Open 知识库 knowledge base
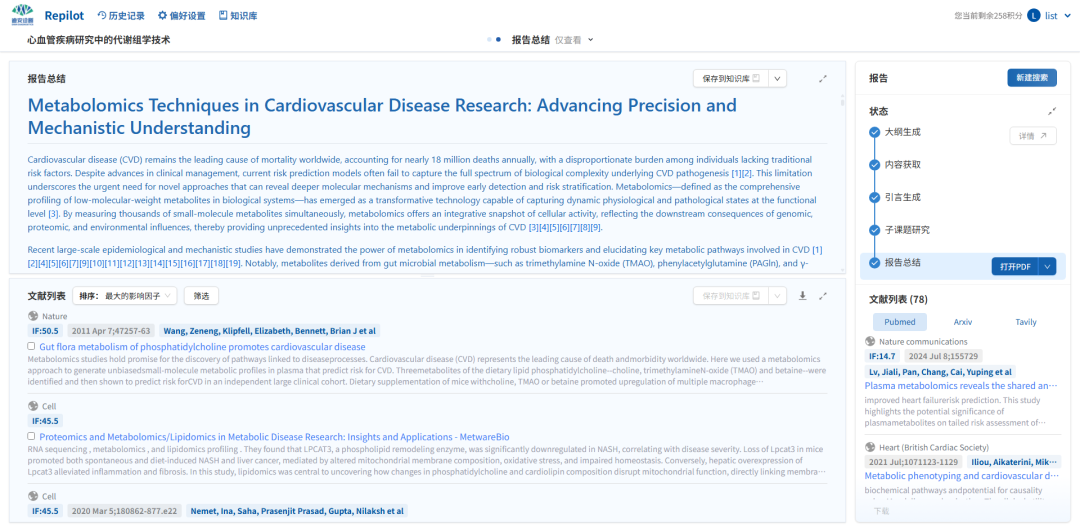This screenshot has height=532, width=1080. click(238, 16)
